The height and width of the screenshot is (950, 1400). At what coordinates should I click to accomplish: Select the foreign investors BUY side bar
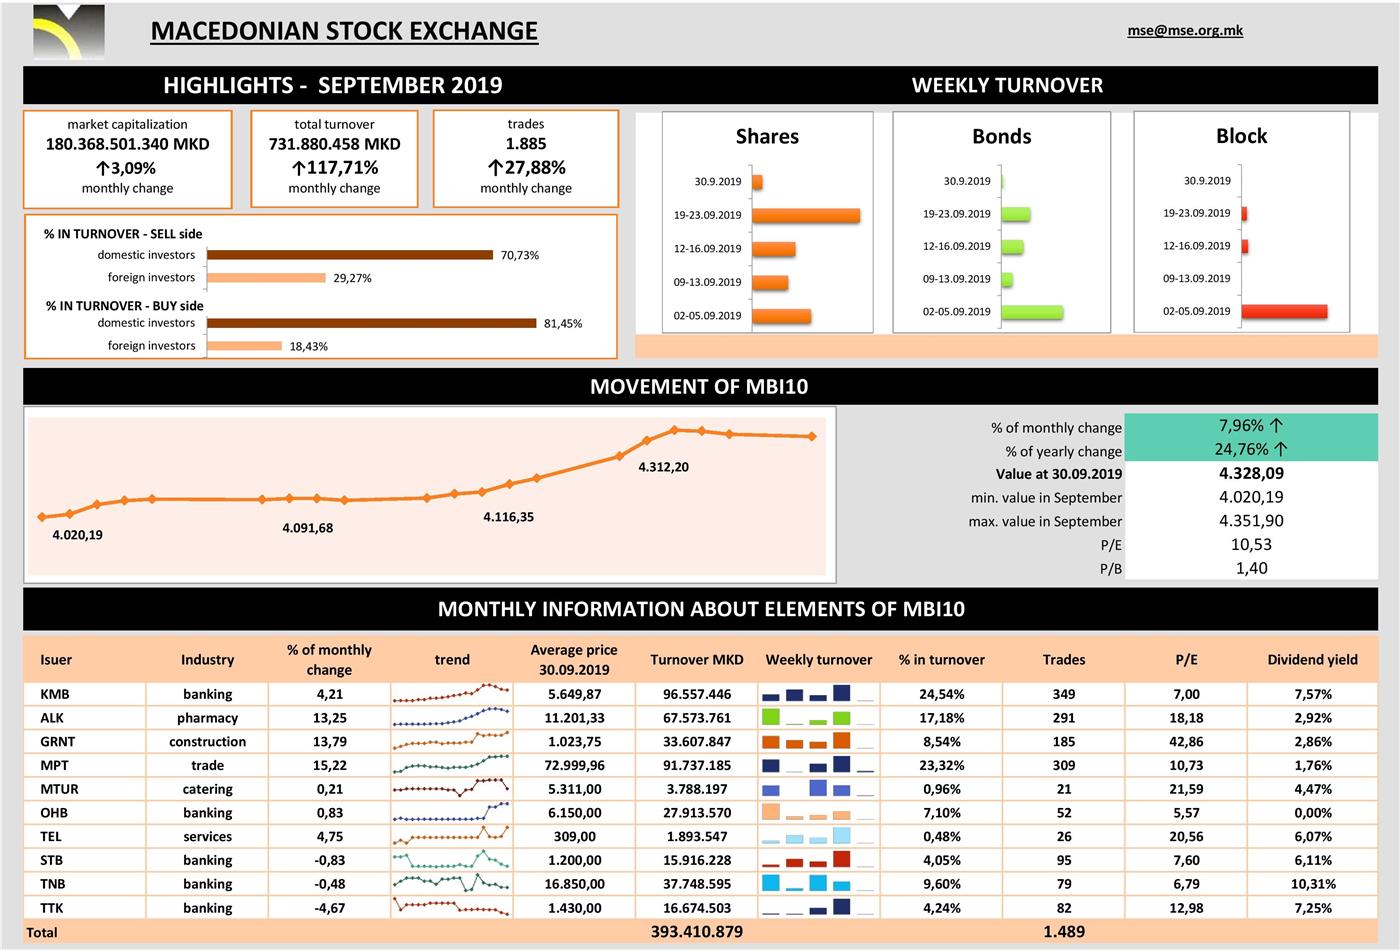(x=244, y=346)
